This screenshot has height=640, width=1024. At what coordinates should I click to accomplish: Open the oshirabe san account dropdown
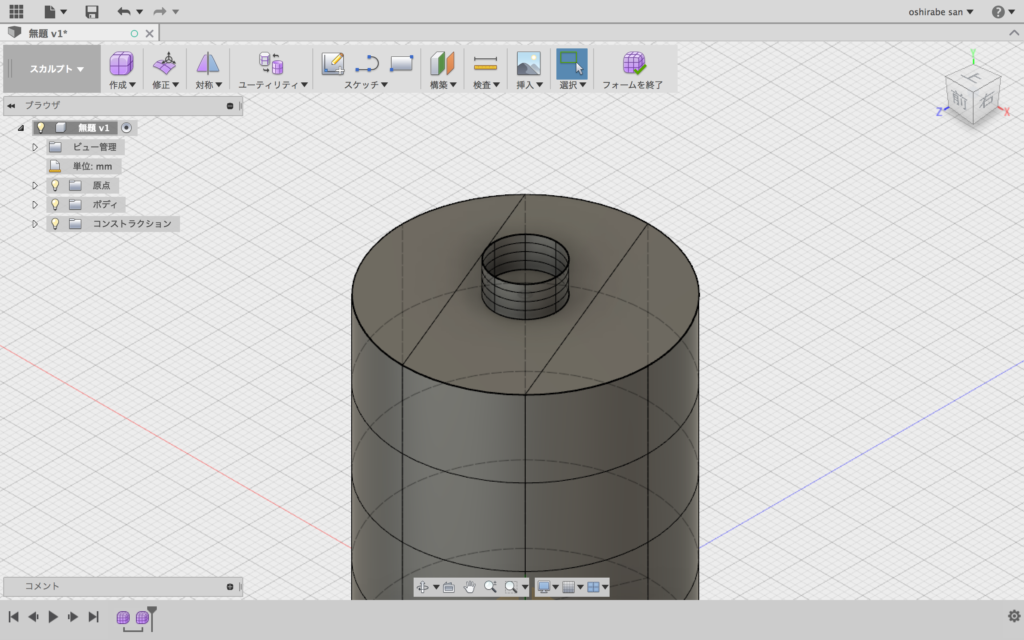940,12
